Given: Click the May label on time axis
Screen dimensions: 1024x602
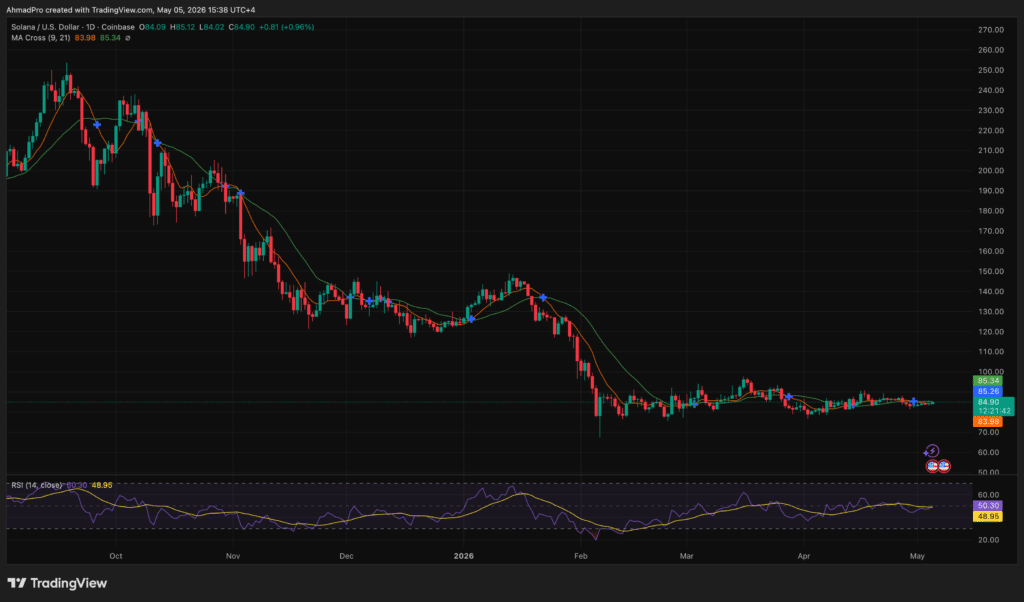Looking at the screenshot, I should [918, 556].
